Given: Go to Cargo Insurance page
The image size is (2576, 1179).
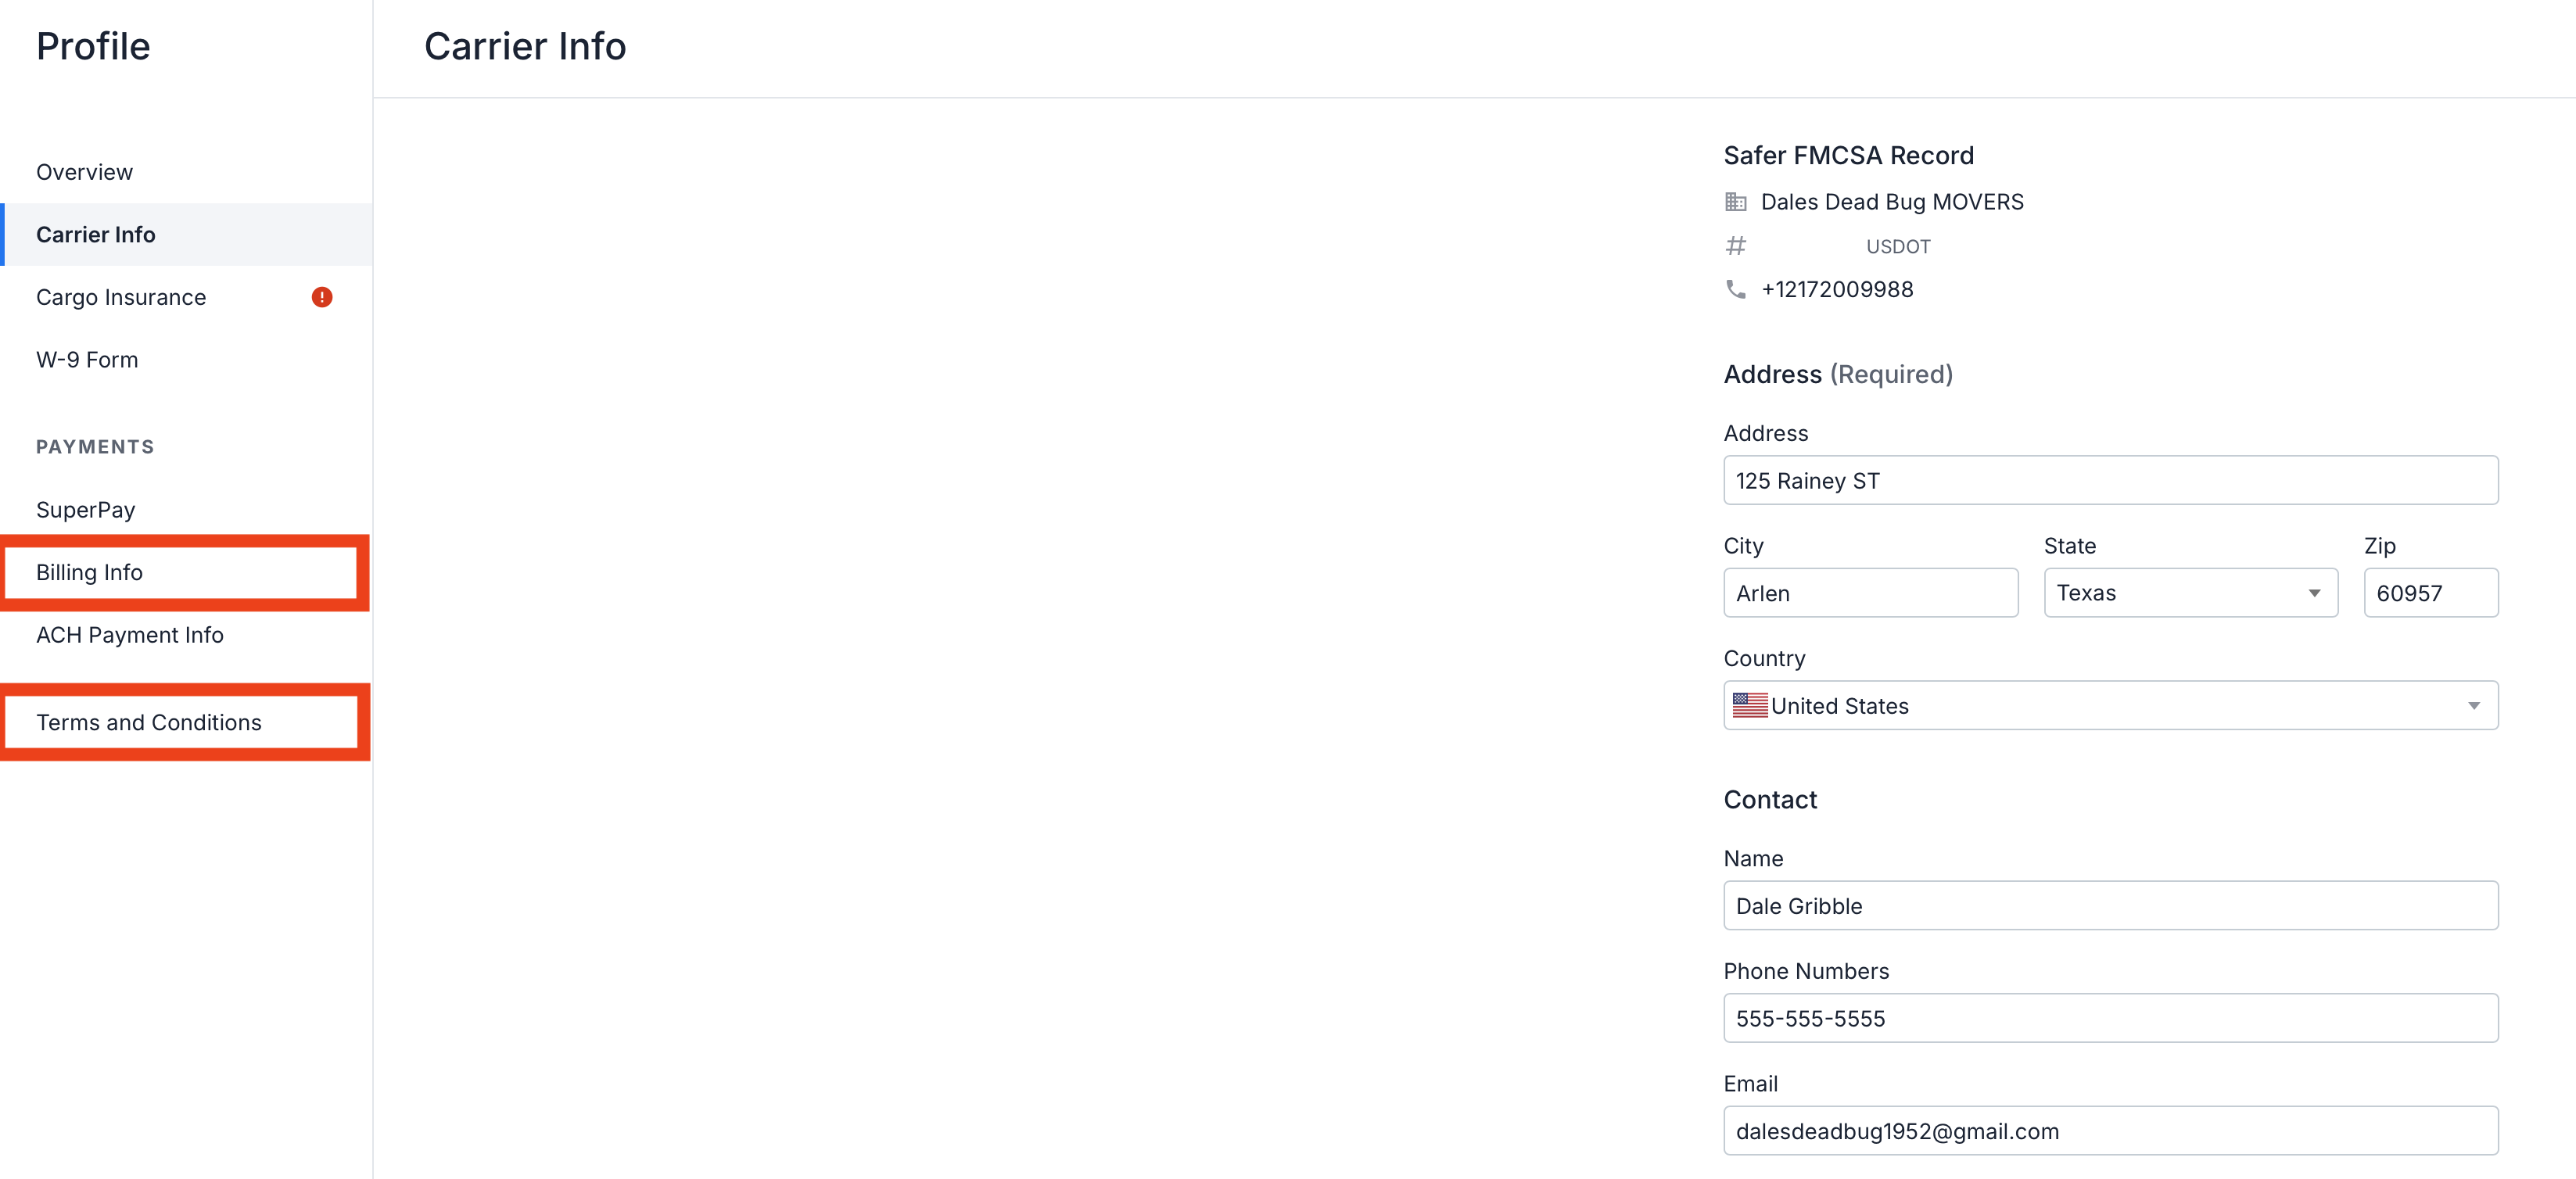Looking at the screenshot, I should pyautogui.click(x=186, y=297).
